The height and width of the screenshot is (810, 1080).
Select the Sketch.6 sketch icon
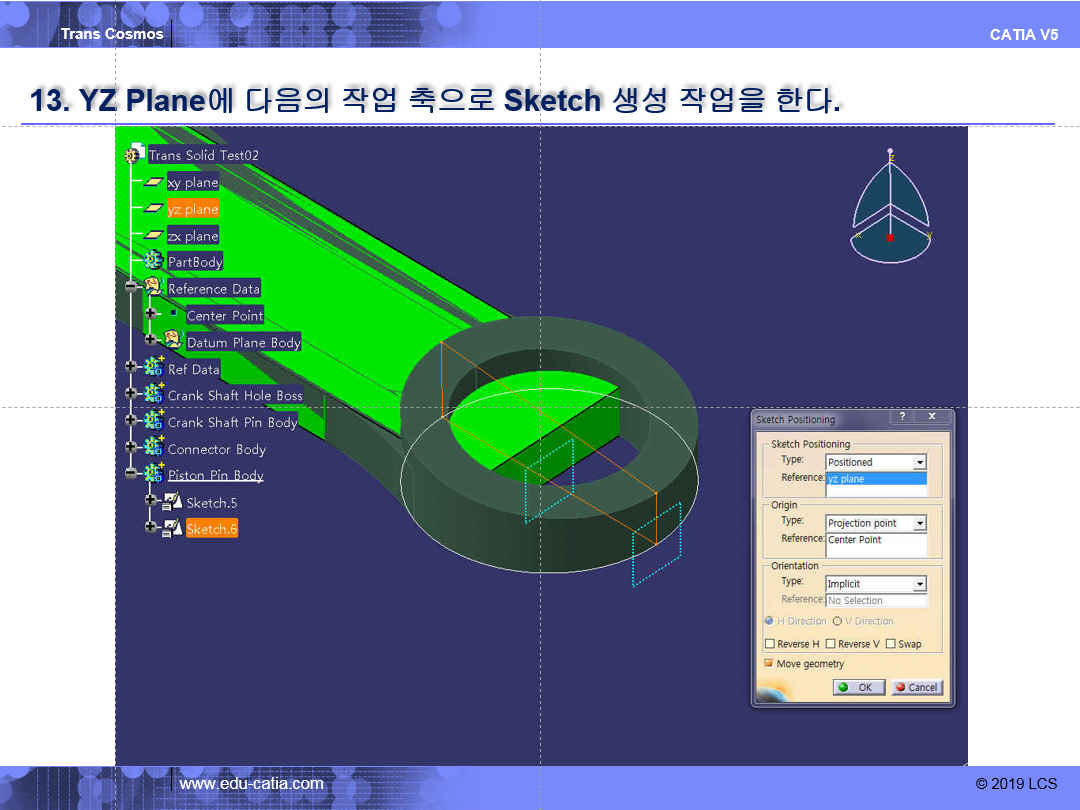[172, 528]
